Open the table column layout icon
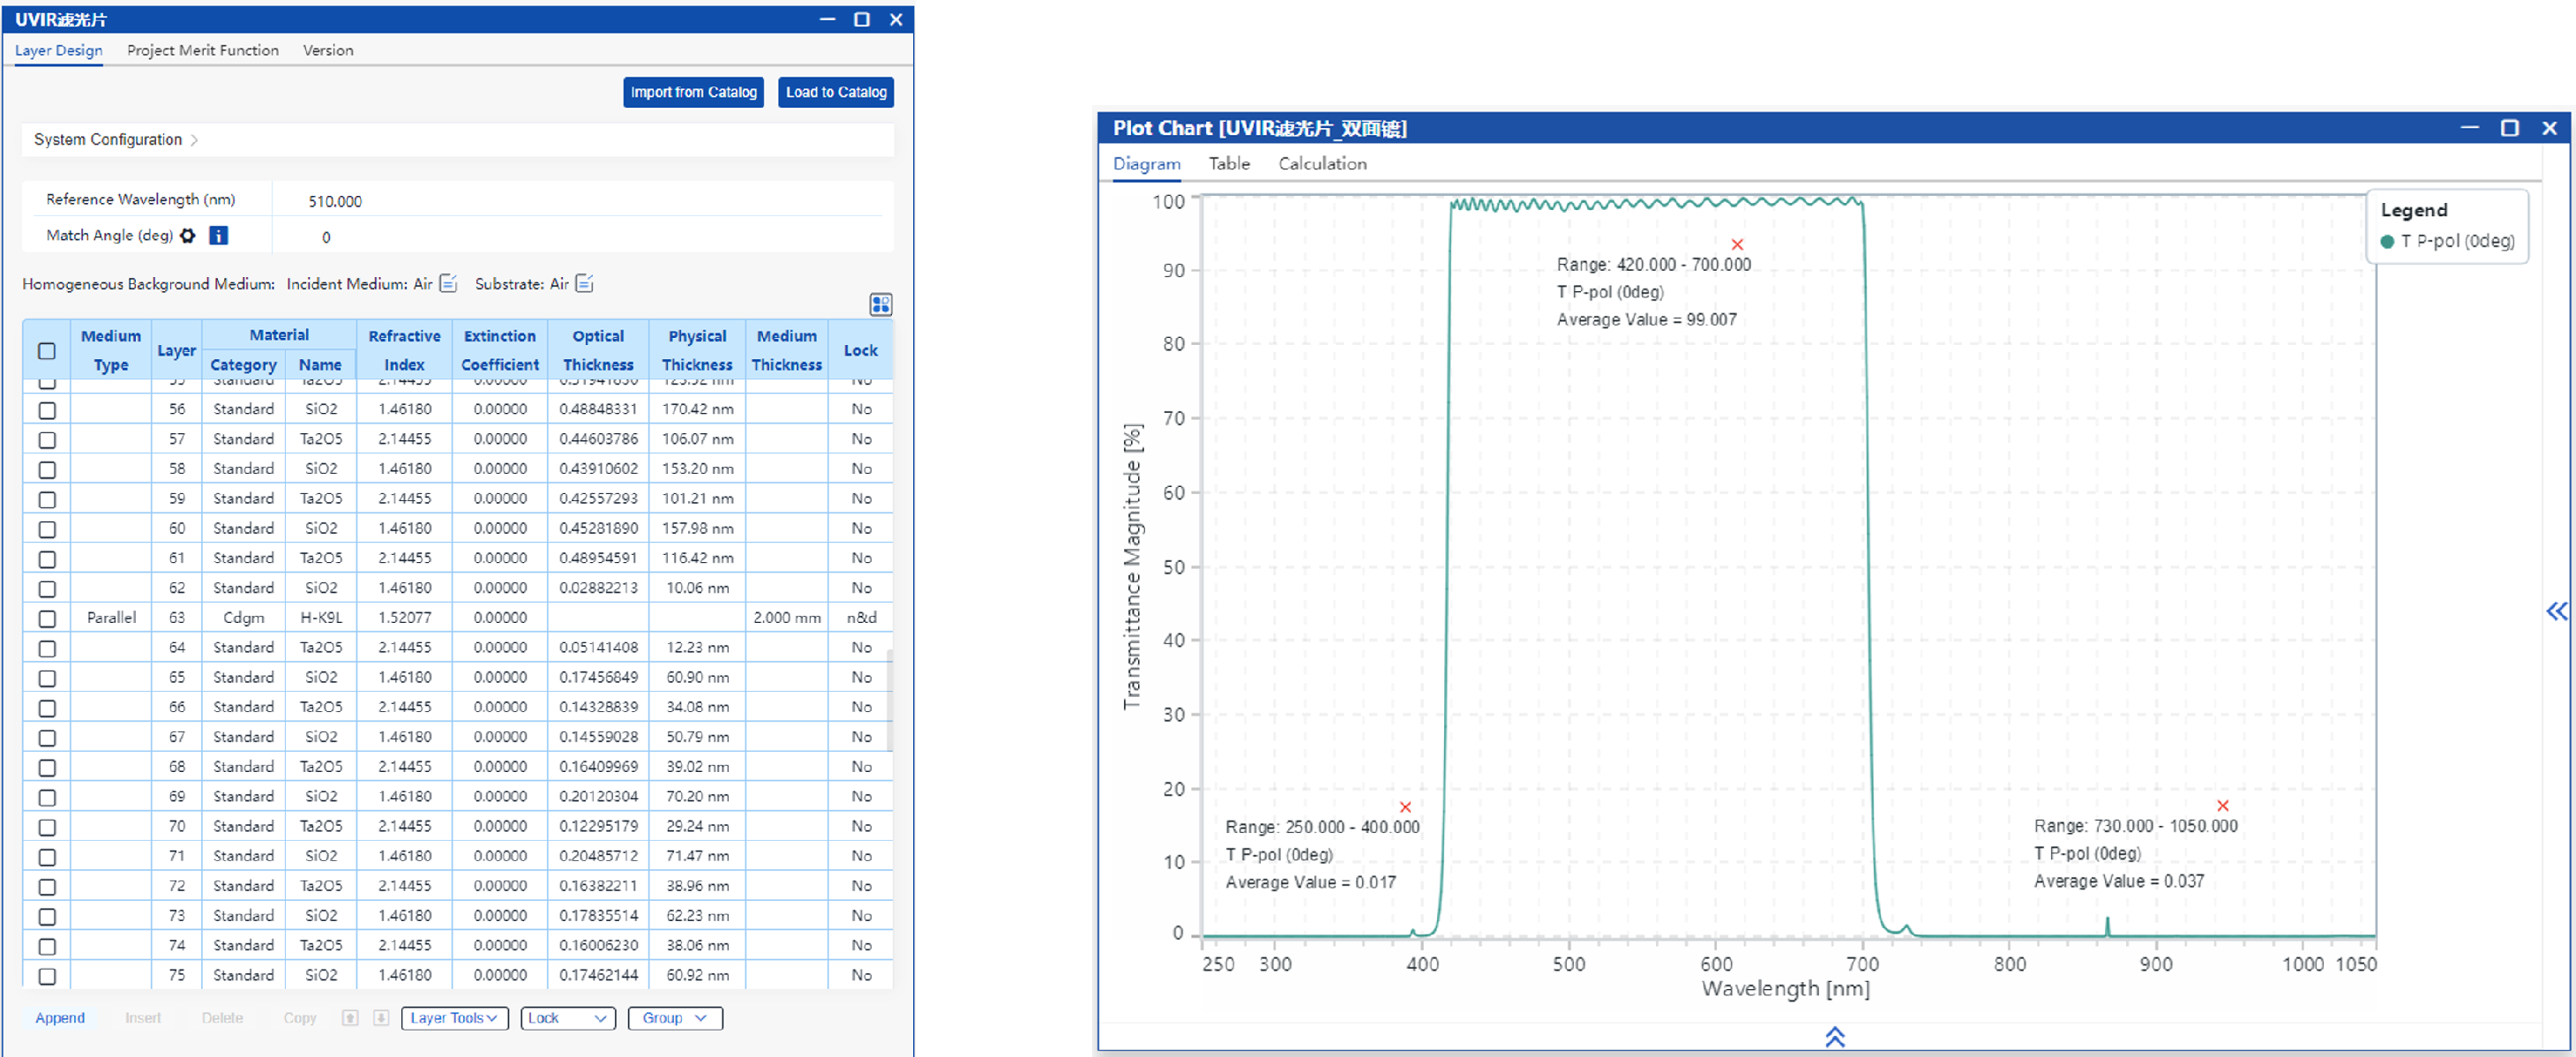 tap(880, 304)
